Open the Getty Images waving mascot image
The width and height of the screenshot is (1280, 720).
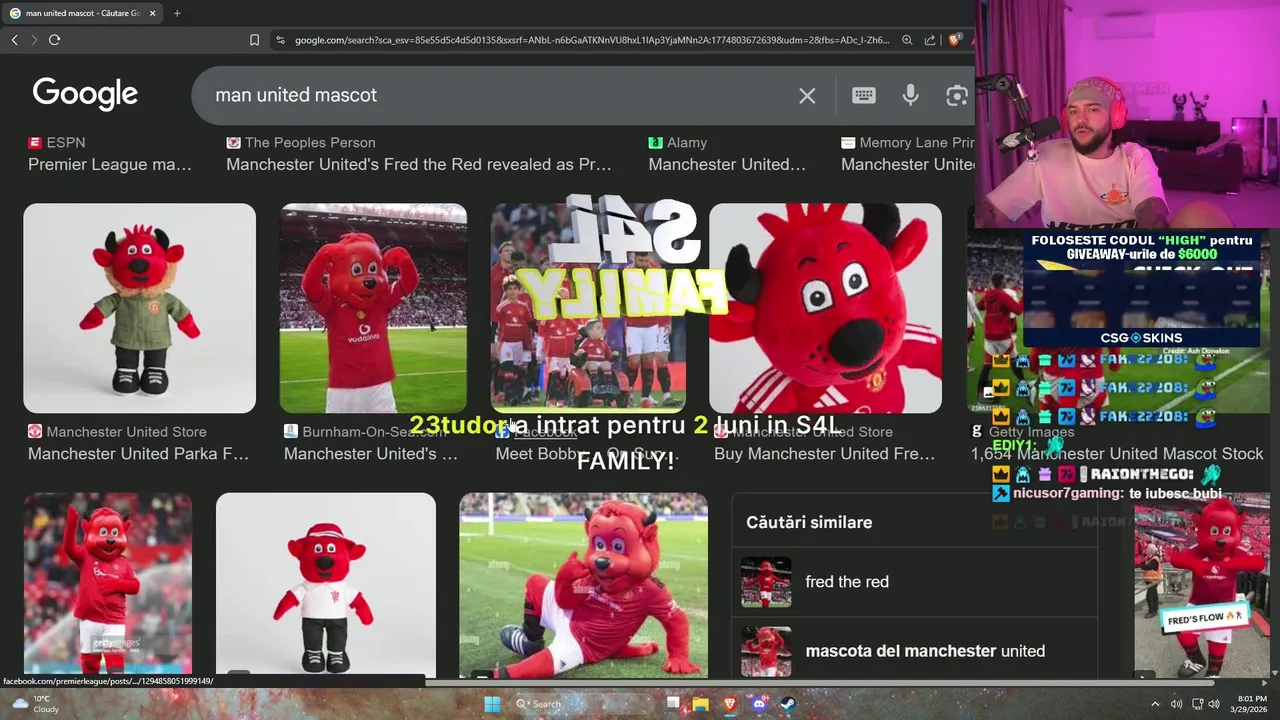click(108, 585)
